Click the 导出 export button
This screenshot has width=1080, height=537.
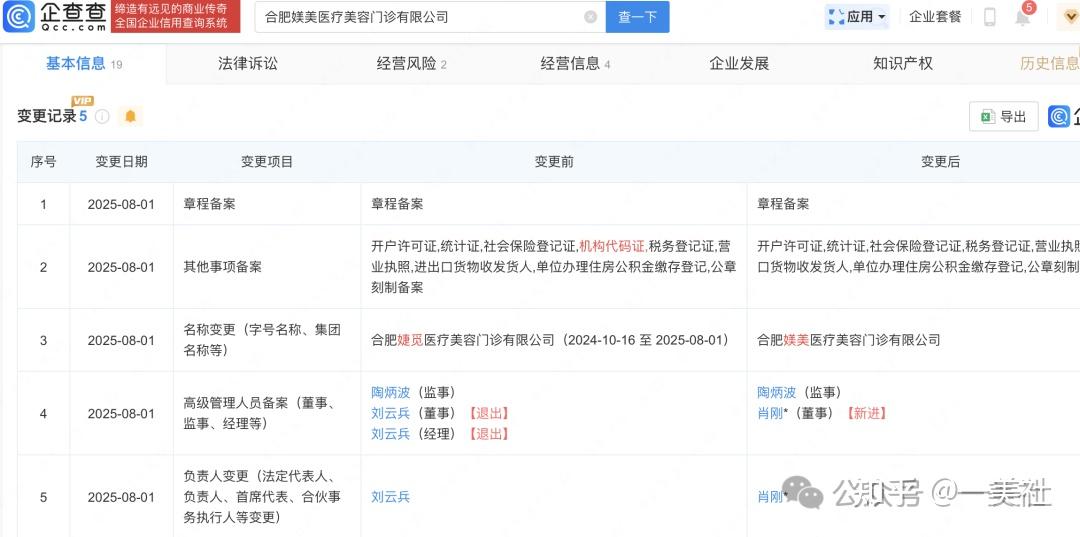click(1004, 117)
